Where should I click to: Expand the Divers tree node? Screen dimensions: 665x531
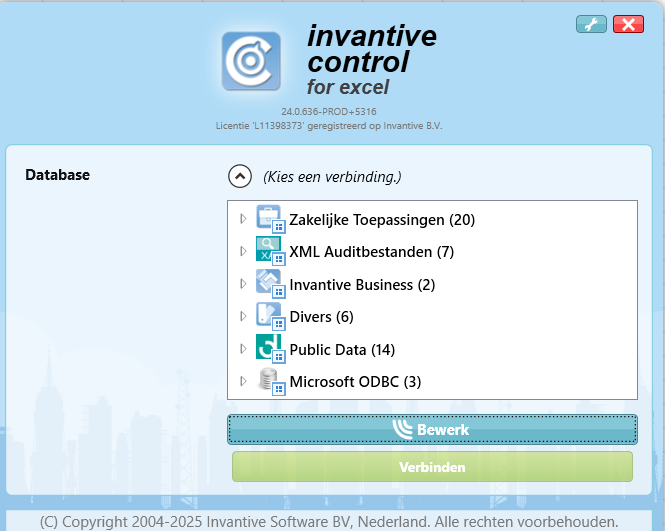pyautogui.click(x=243, y=316)
